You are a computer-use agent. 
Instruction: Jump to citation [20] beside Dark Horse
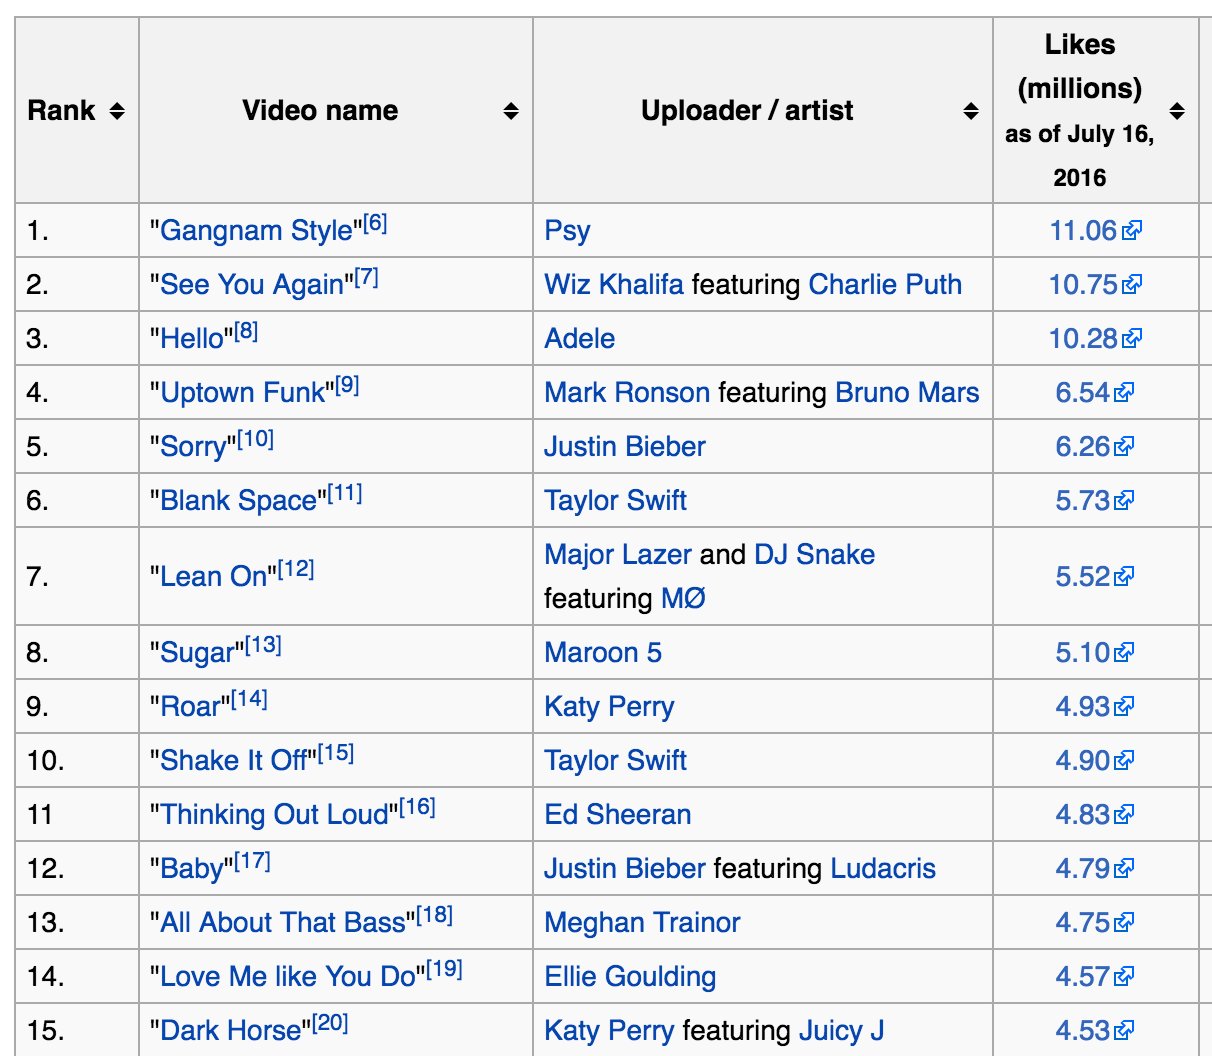coord(330,1023)
